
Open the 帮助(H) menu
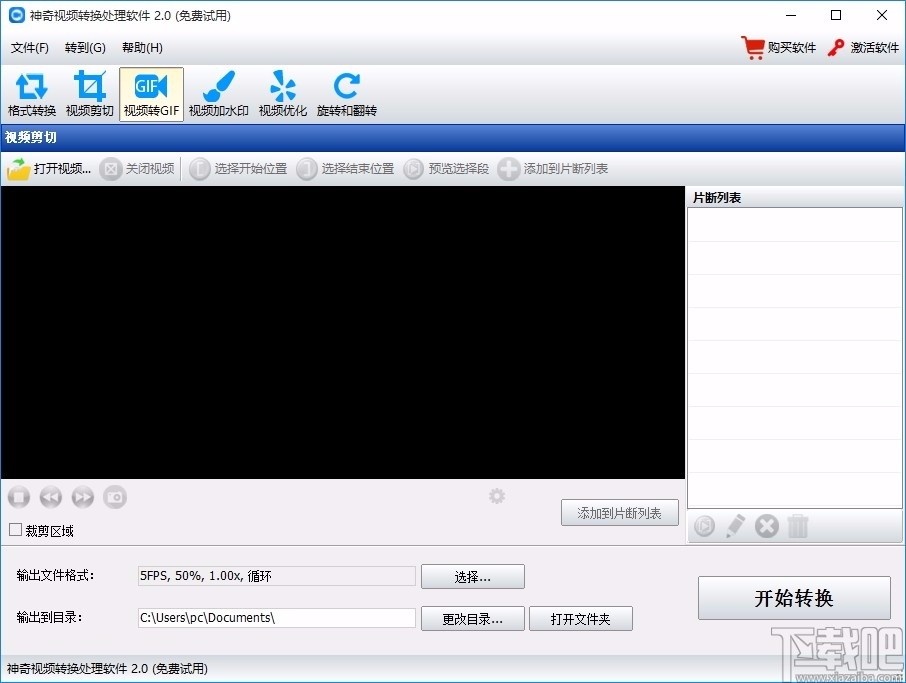pos(142,47)
